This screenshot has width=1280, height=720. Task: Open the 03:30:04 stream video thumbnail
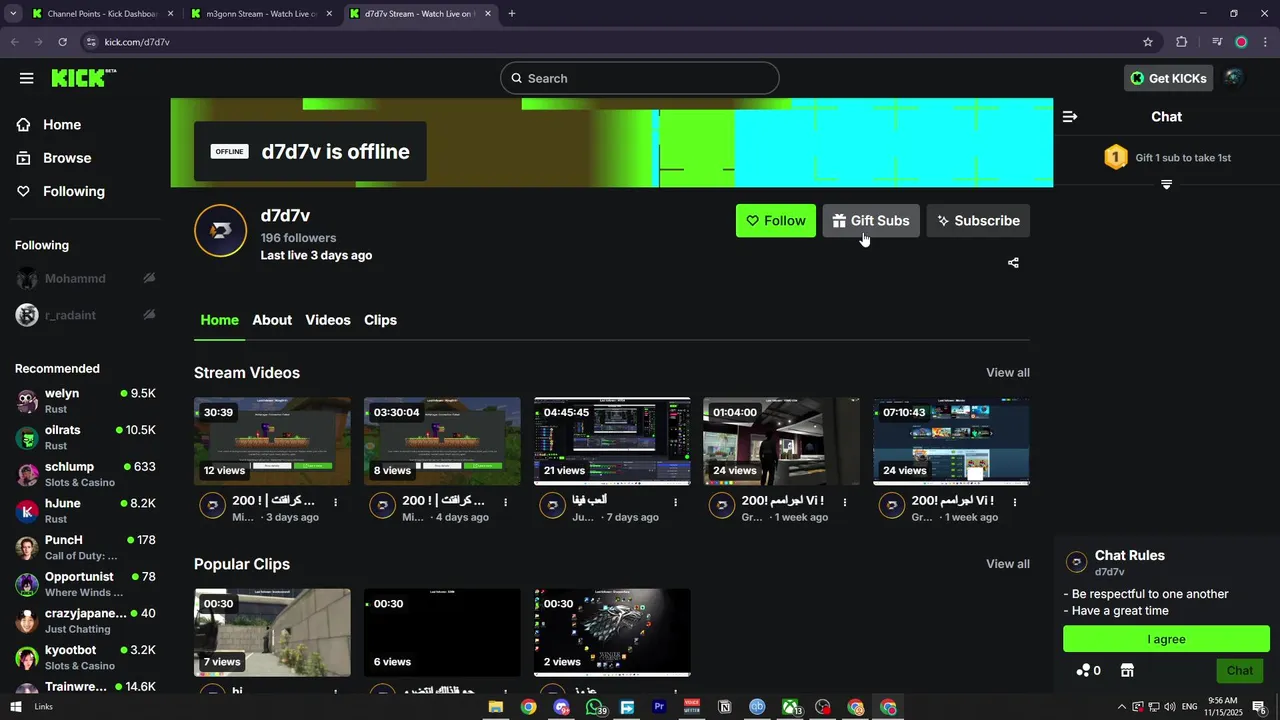442,441
